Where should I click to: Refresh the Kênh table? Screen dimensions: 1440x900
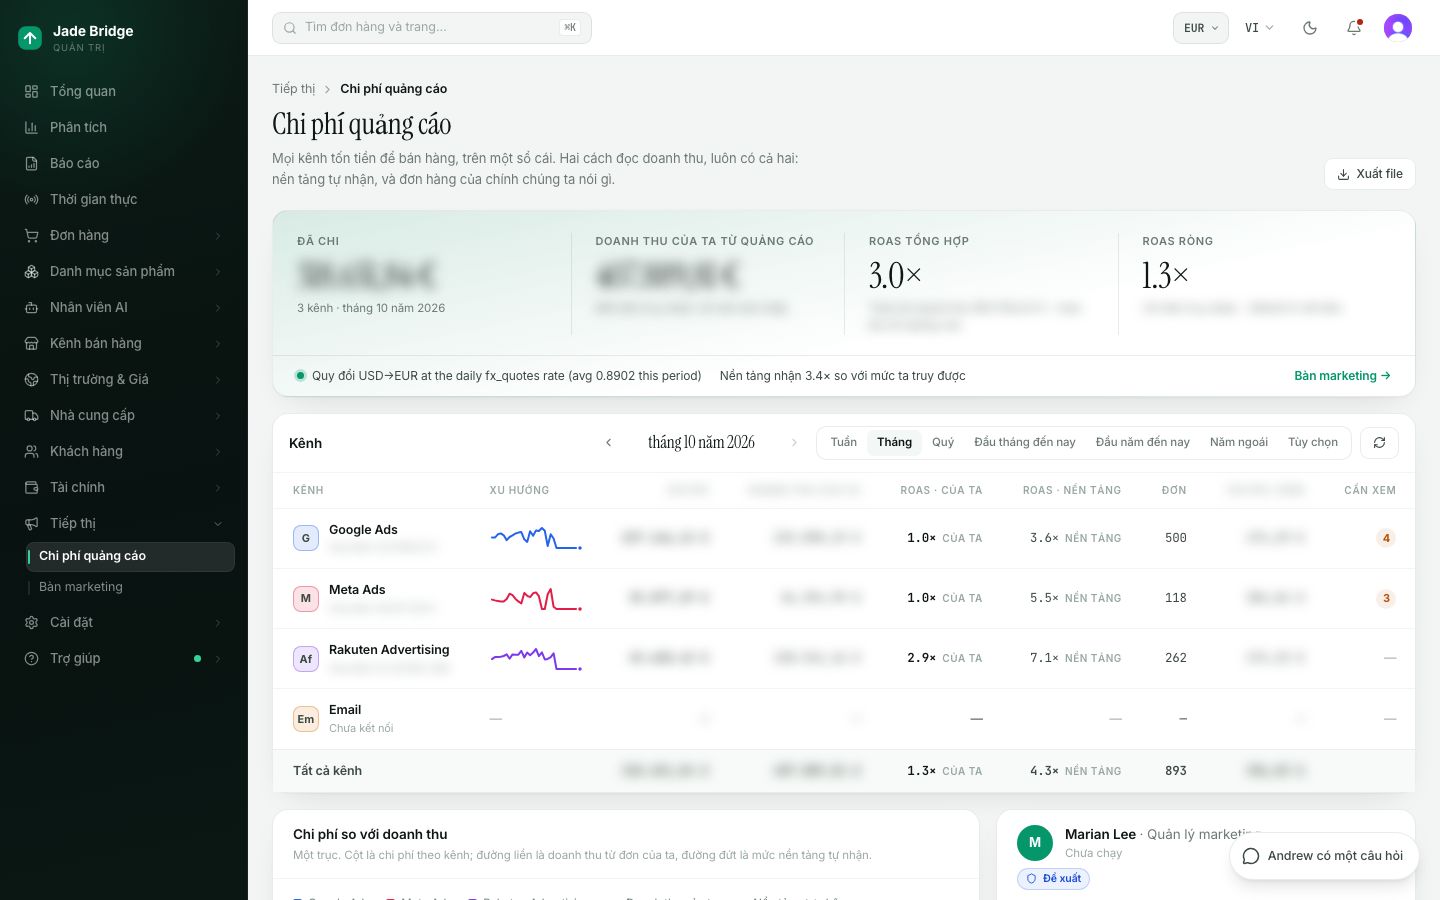[1380, 443]
